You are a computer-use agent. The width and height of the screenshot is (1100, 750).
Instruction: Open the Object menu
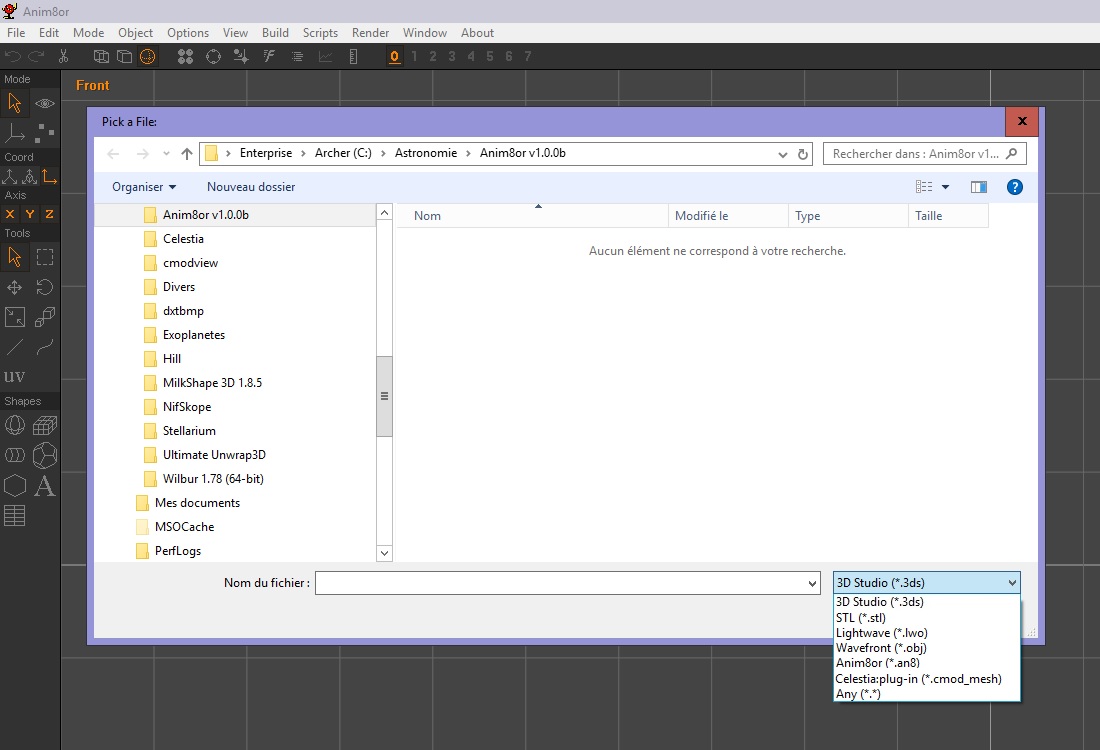[x=135, y=33]
